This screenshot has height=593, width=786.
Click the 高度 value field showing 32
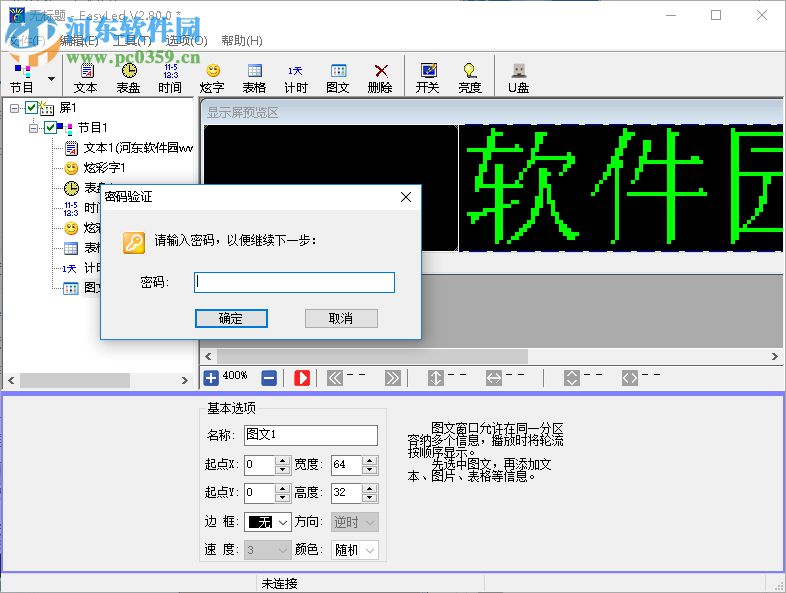[x=346, y=493]
